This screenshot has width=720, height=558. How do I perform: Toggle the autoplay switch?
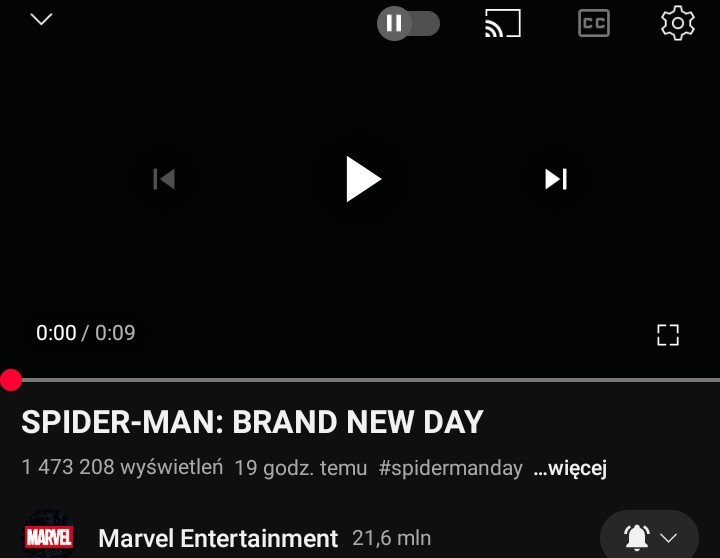coord(408,23)
